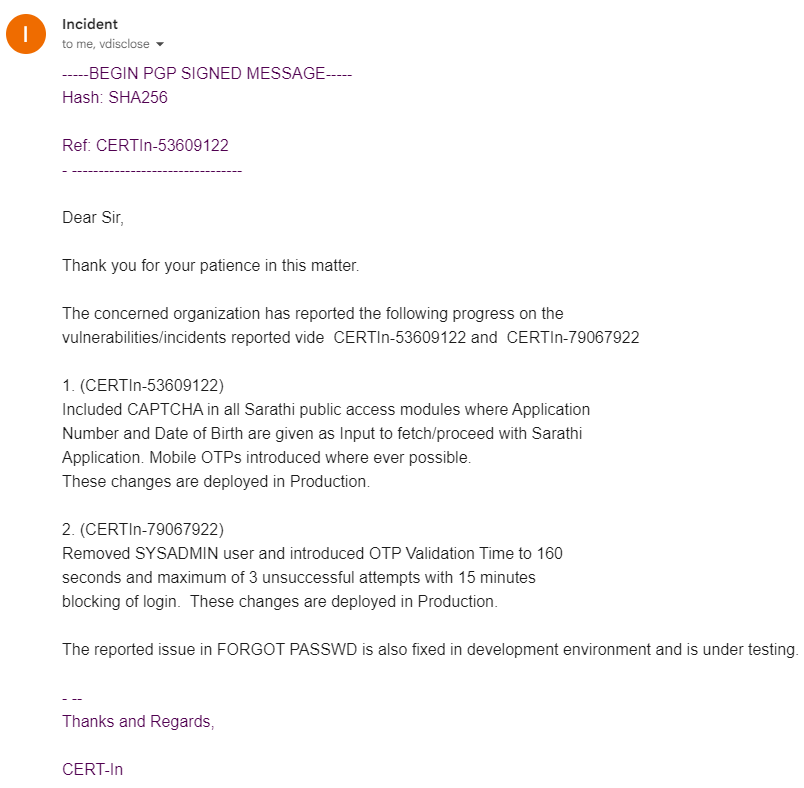Click the dashed separator line below Ref
The height and width of the screenshot is (788, 804).
(152, 170)
